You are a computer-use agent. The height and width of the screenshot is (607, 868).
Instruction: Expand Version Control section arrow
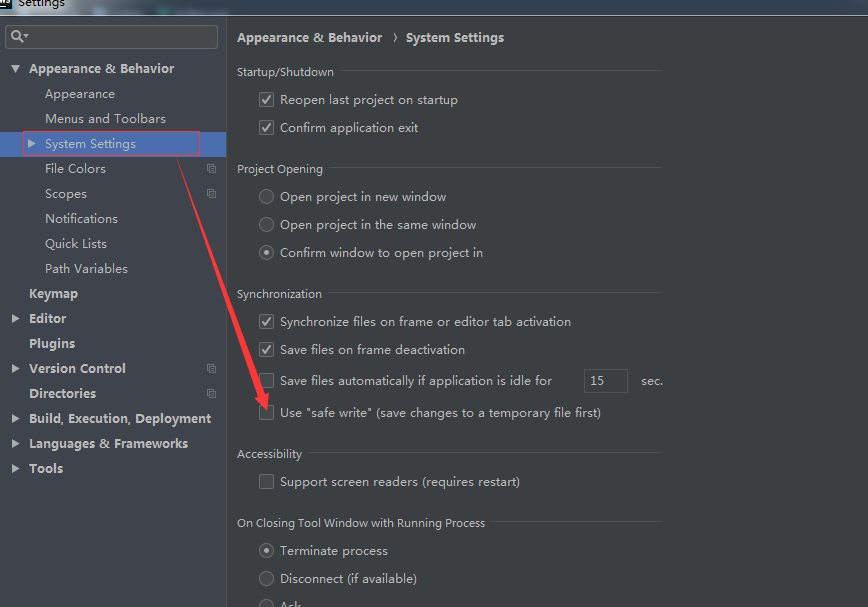(x=16, y=369)
